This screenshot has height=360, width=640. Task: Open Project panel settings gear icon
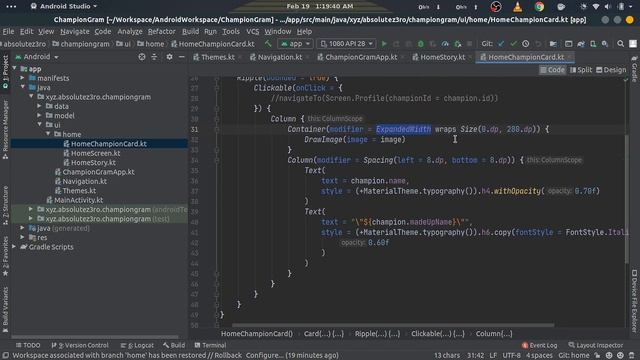pyautogui.click(x=169, y=57)
